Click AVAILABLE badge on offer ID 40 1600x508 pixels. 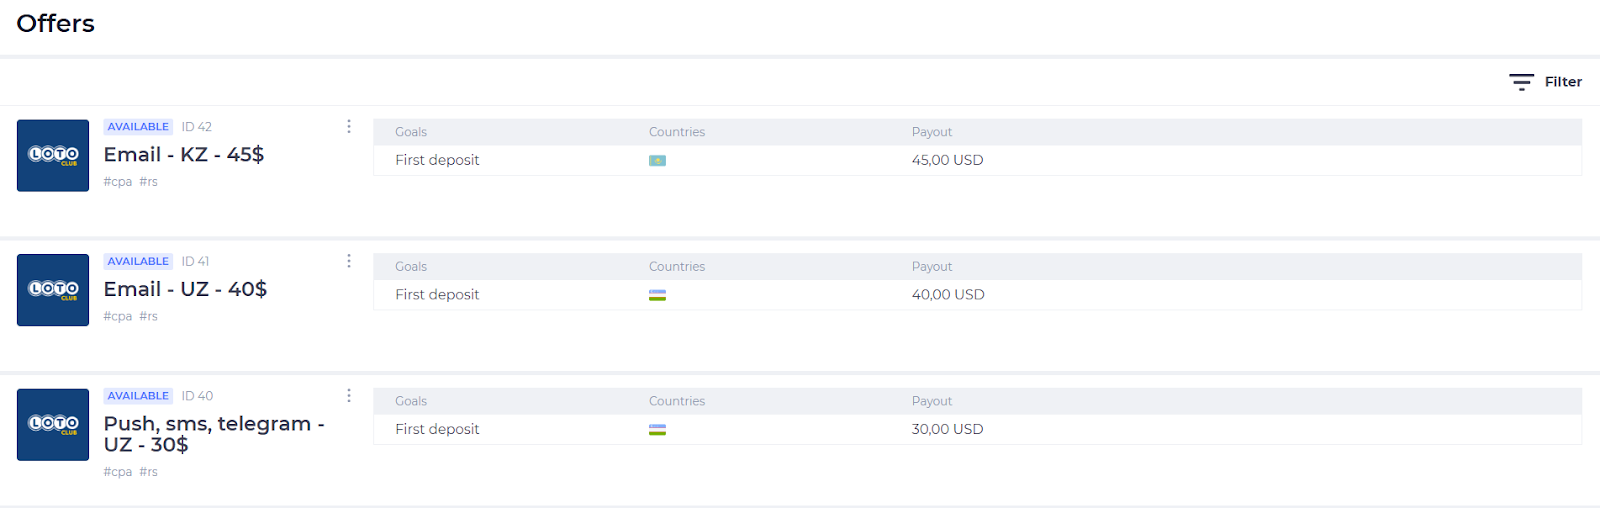coord(138,396)
